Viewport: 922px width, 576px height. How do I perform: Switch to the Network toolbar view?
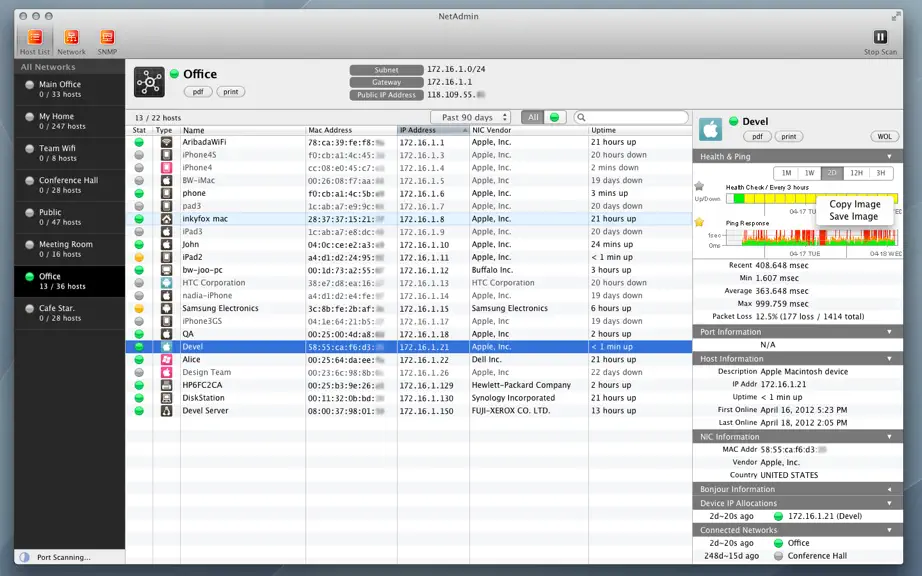(x=71, y=38)
